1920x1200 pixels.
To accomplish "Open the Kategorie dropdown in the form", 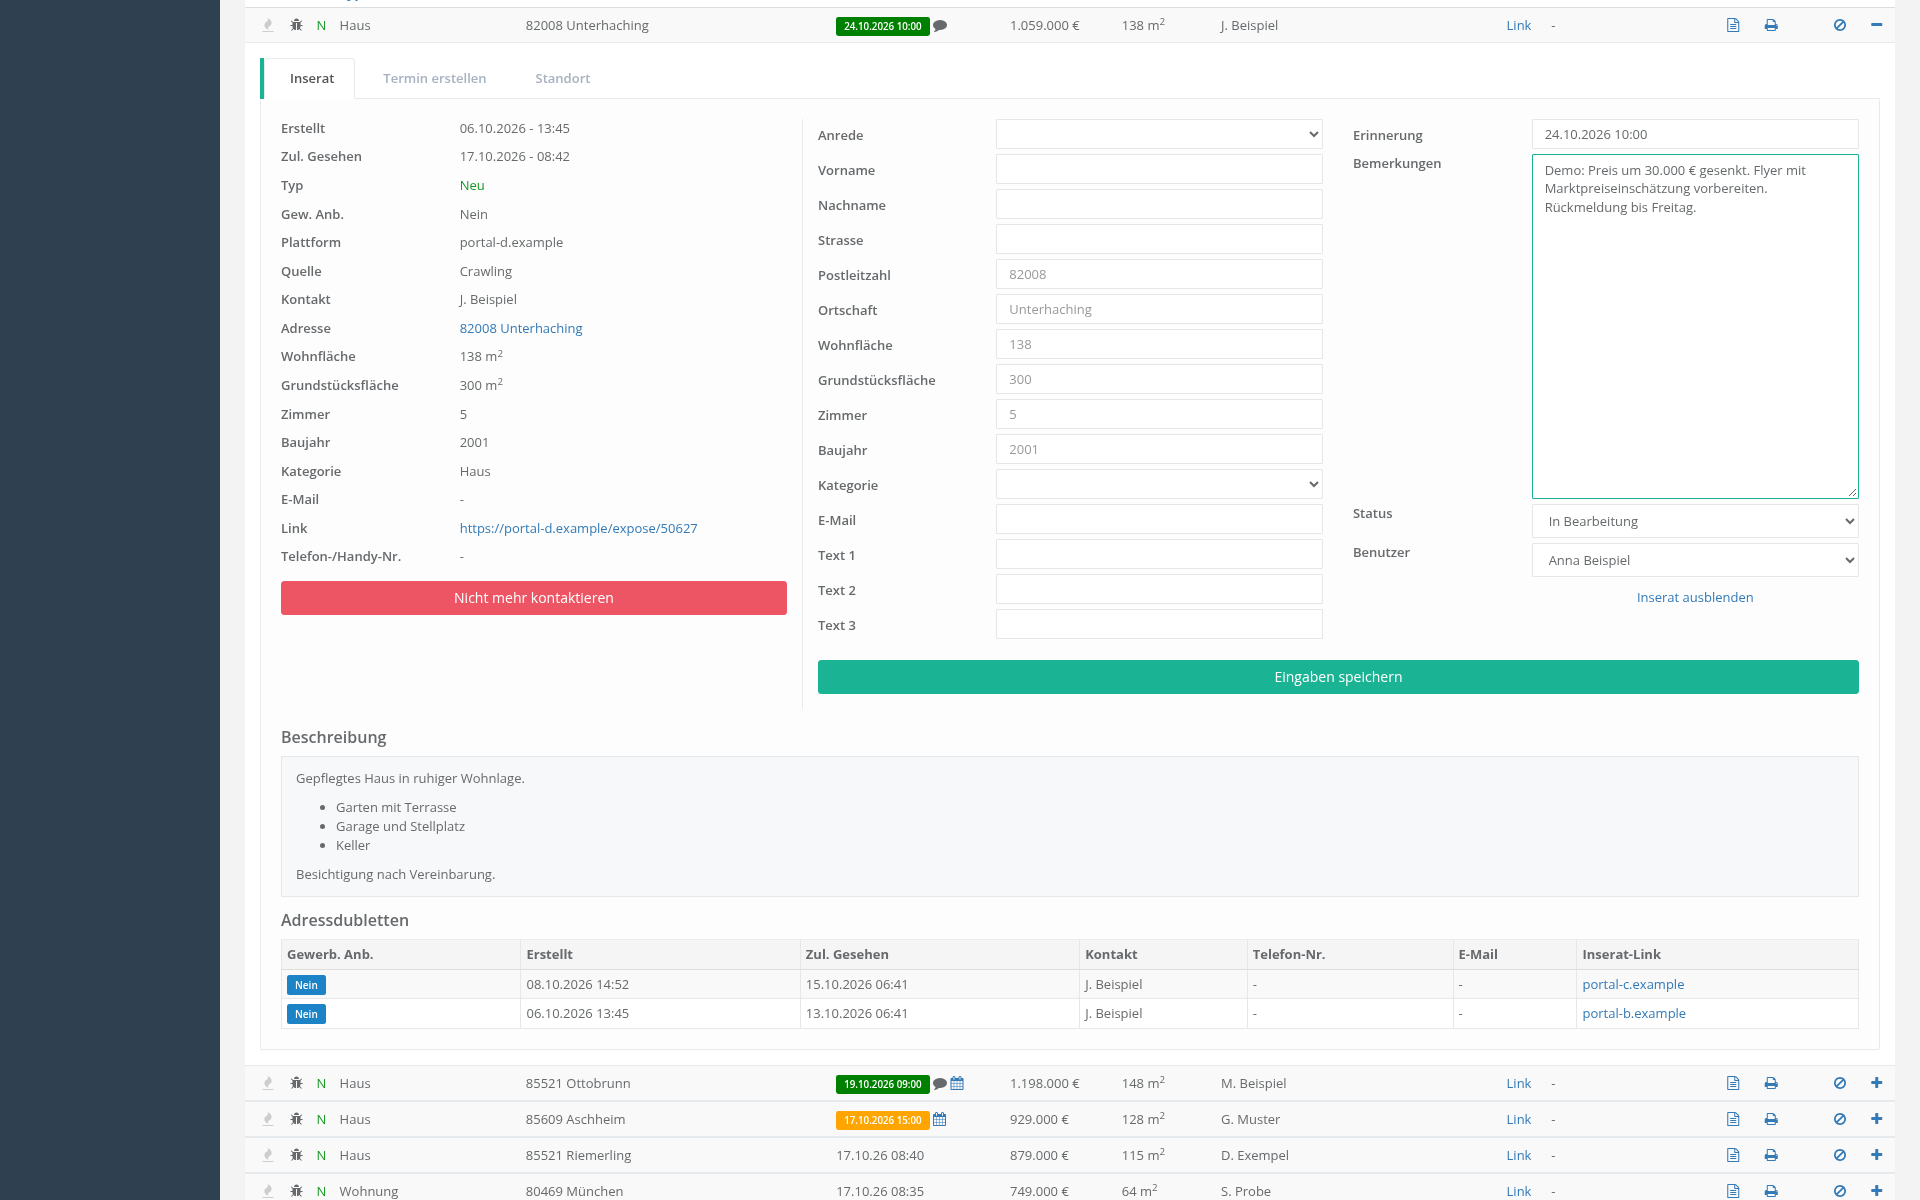I will (1159, 484).
